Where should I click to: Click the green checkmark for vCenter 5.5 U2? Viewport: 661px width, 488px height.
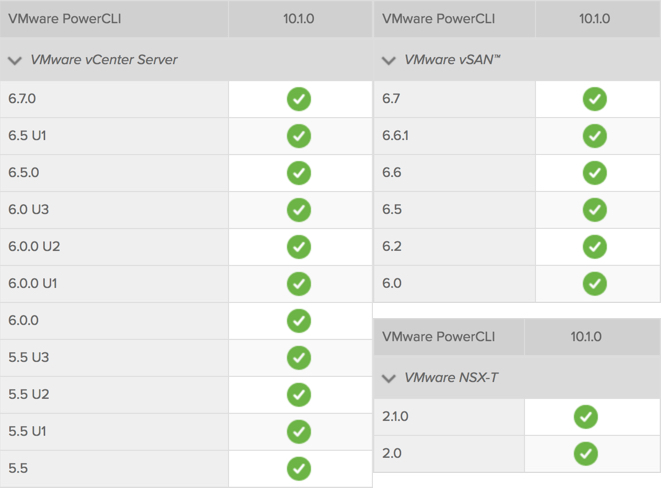click(299, 395)
